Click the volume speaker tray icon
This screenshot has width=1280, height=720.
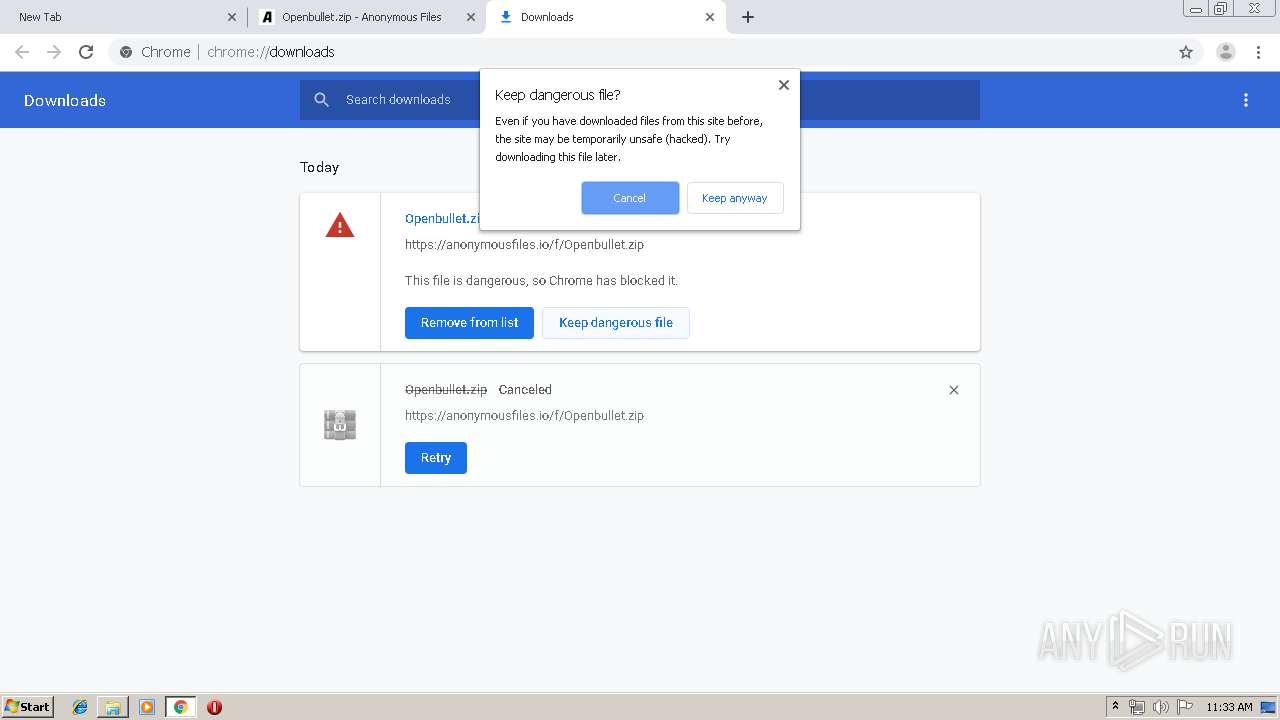point(1161,707)
